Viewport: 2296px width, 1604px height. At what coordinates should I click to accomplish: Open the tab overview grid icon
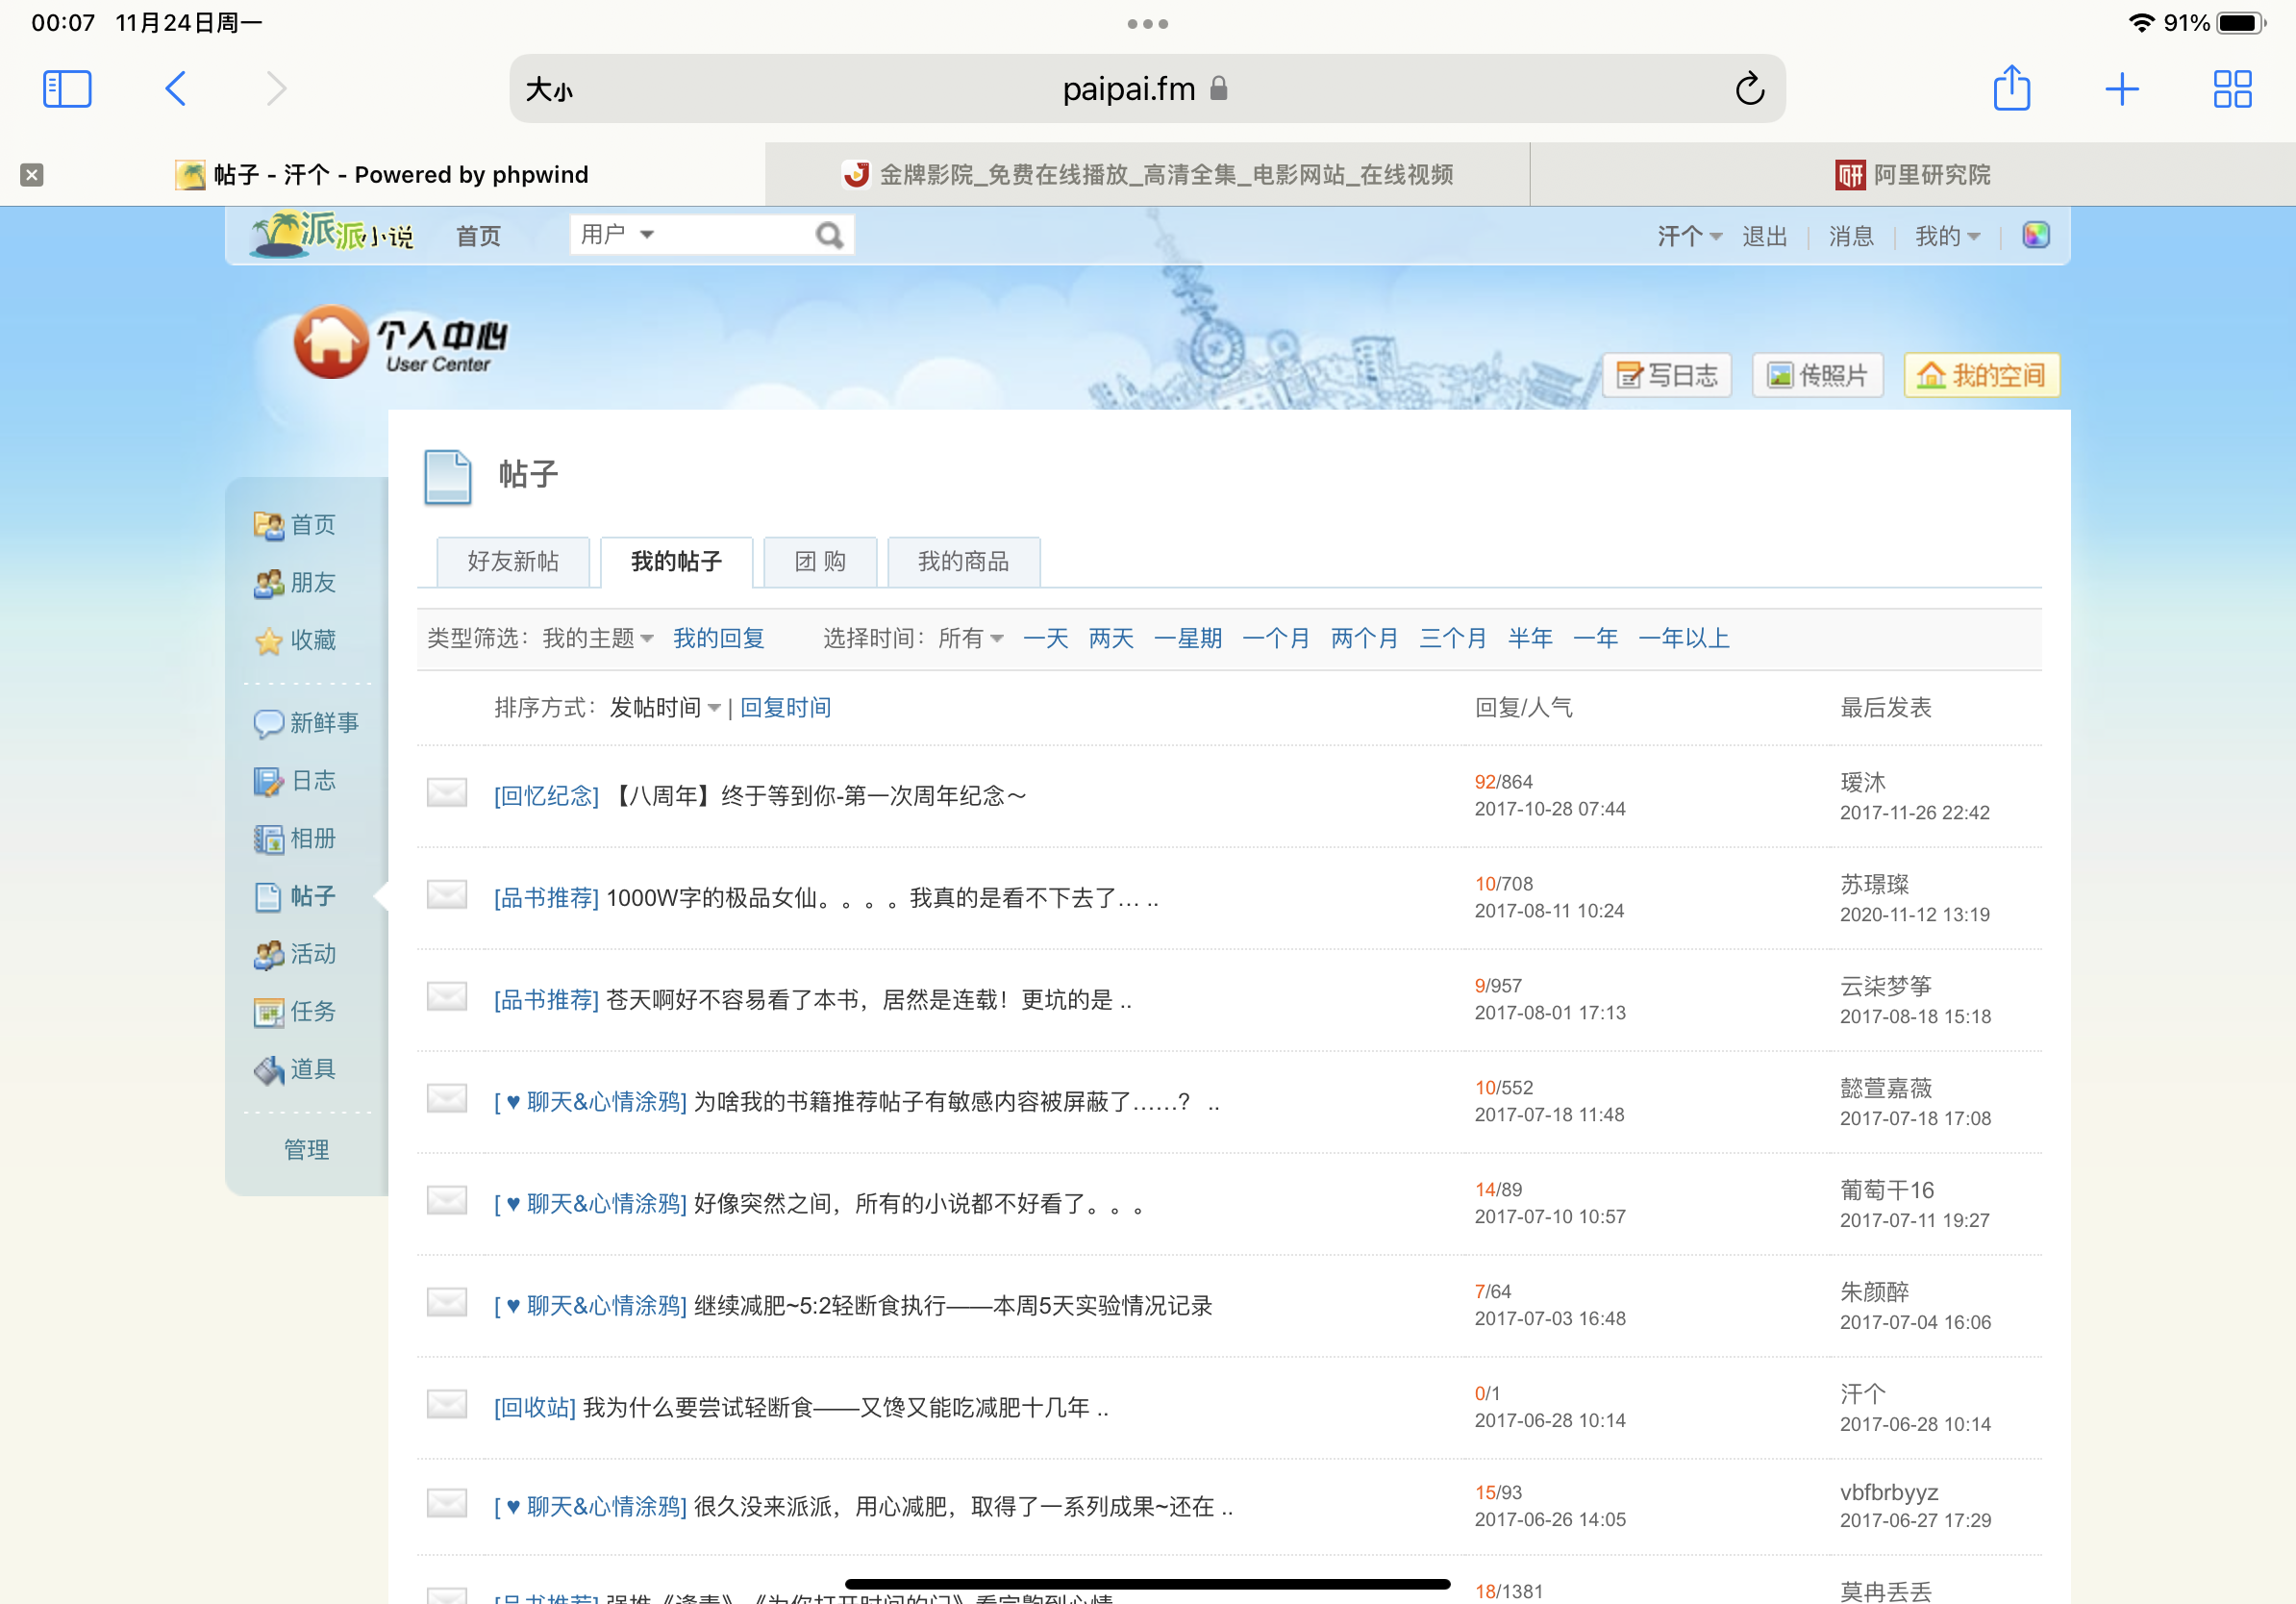[2231, 89]
